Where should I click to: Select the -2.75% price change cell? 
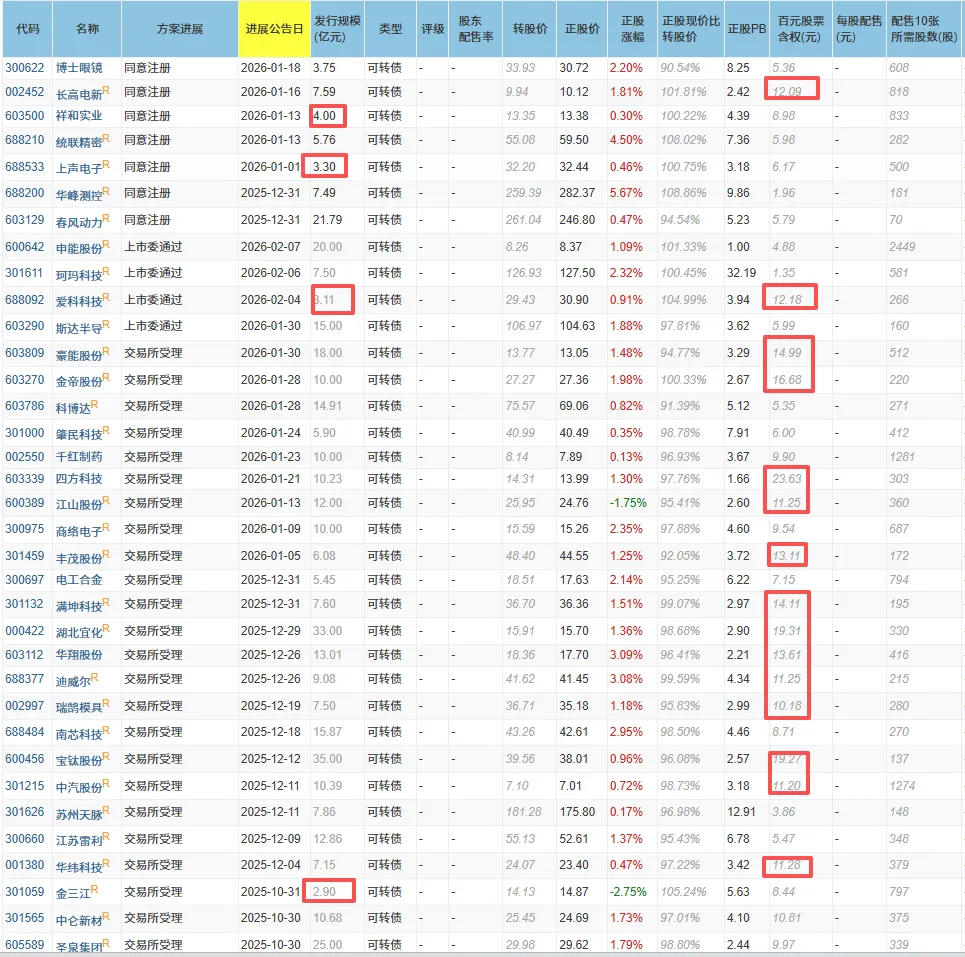click(628, 892)
